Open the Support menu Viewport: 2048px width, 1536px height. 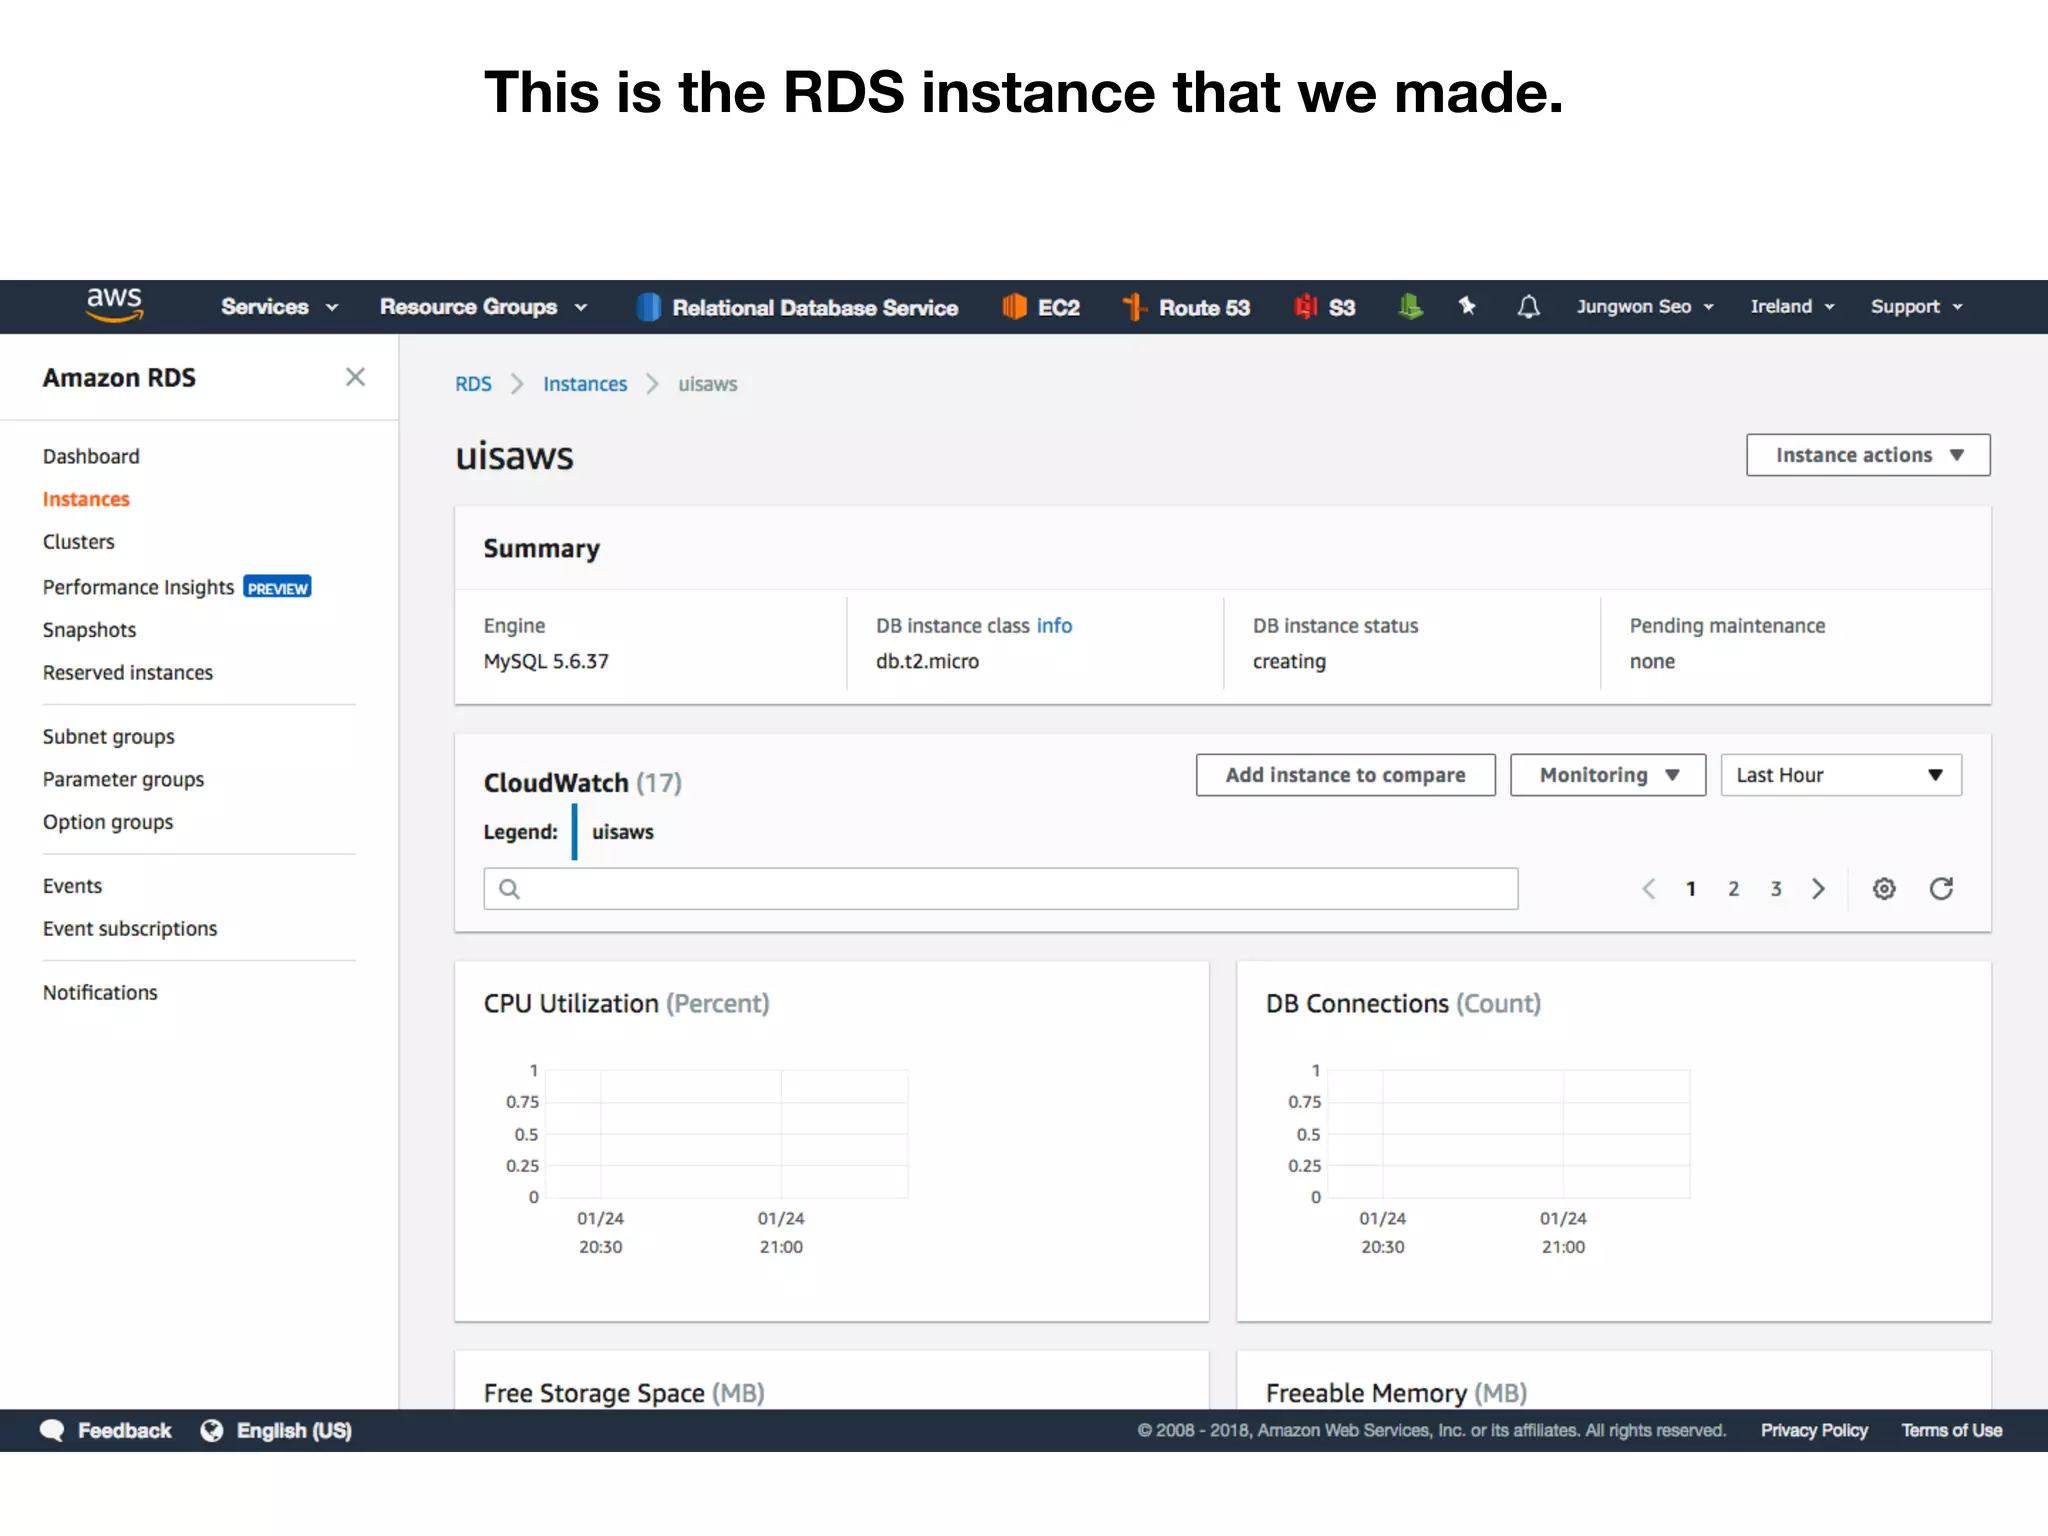tap(1917, 306)
